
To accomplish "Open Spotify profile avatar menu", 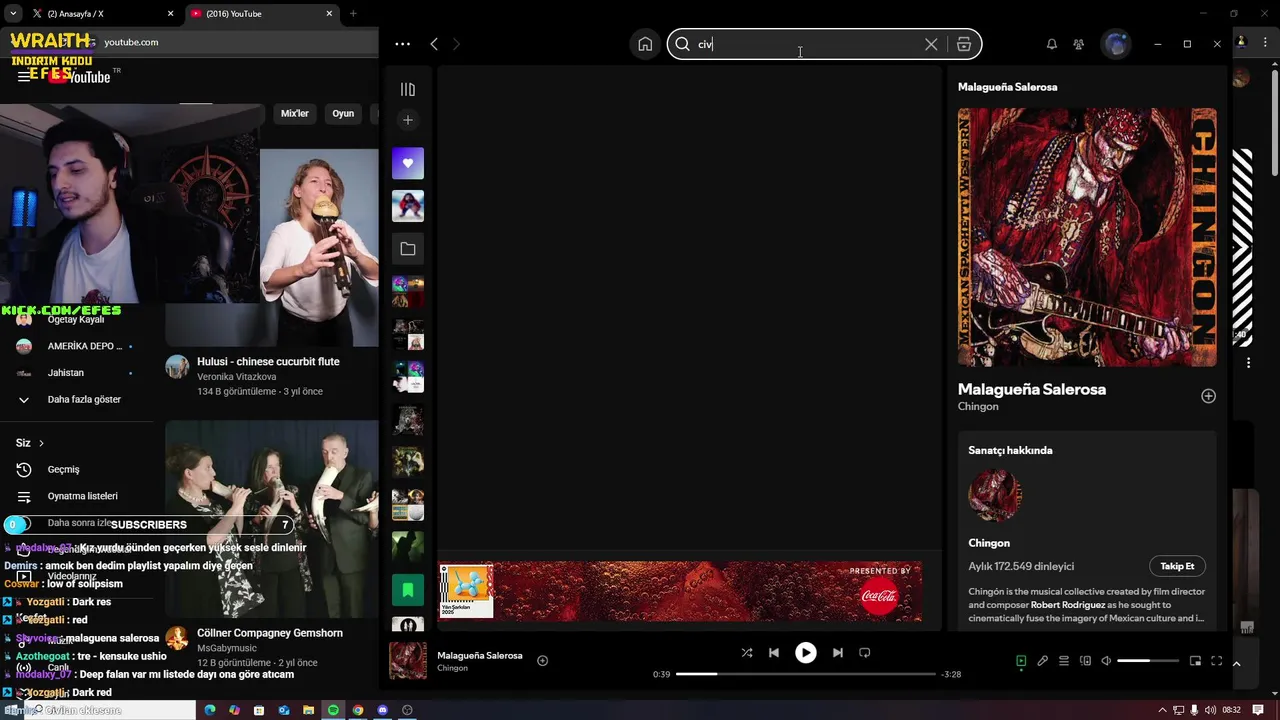I will tap(1116, 44).
